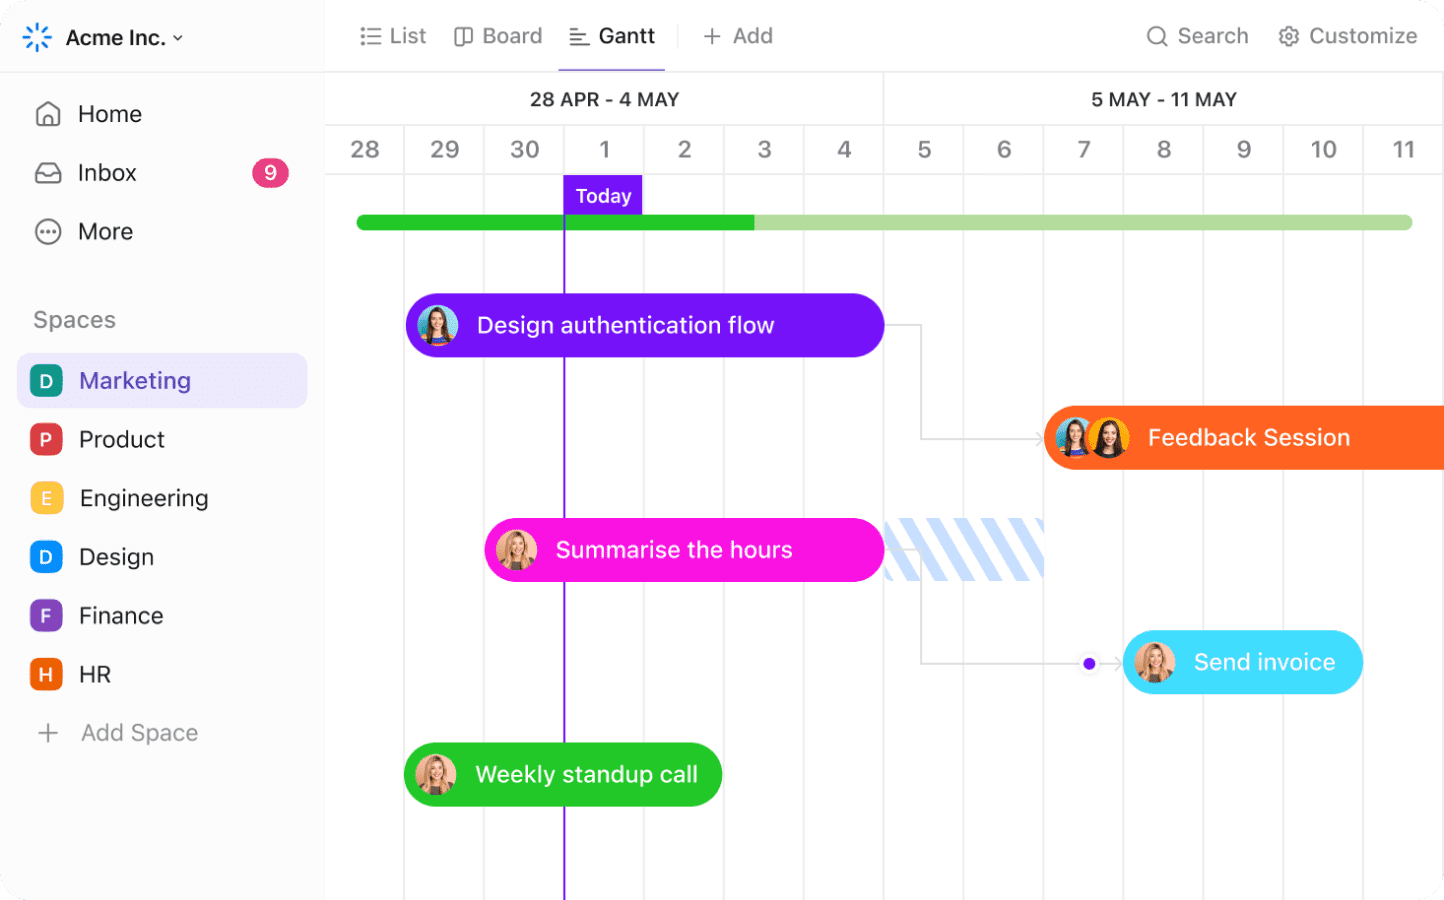The height and width of the screenshot is (900, 1444).
Task: Click the Search magnifier icon
Action: click(x=1157, y=36)
